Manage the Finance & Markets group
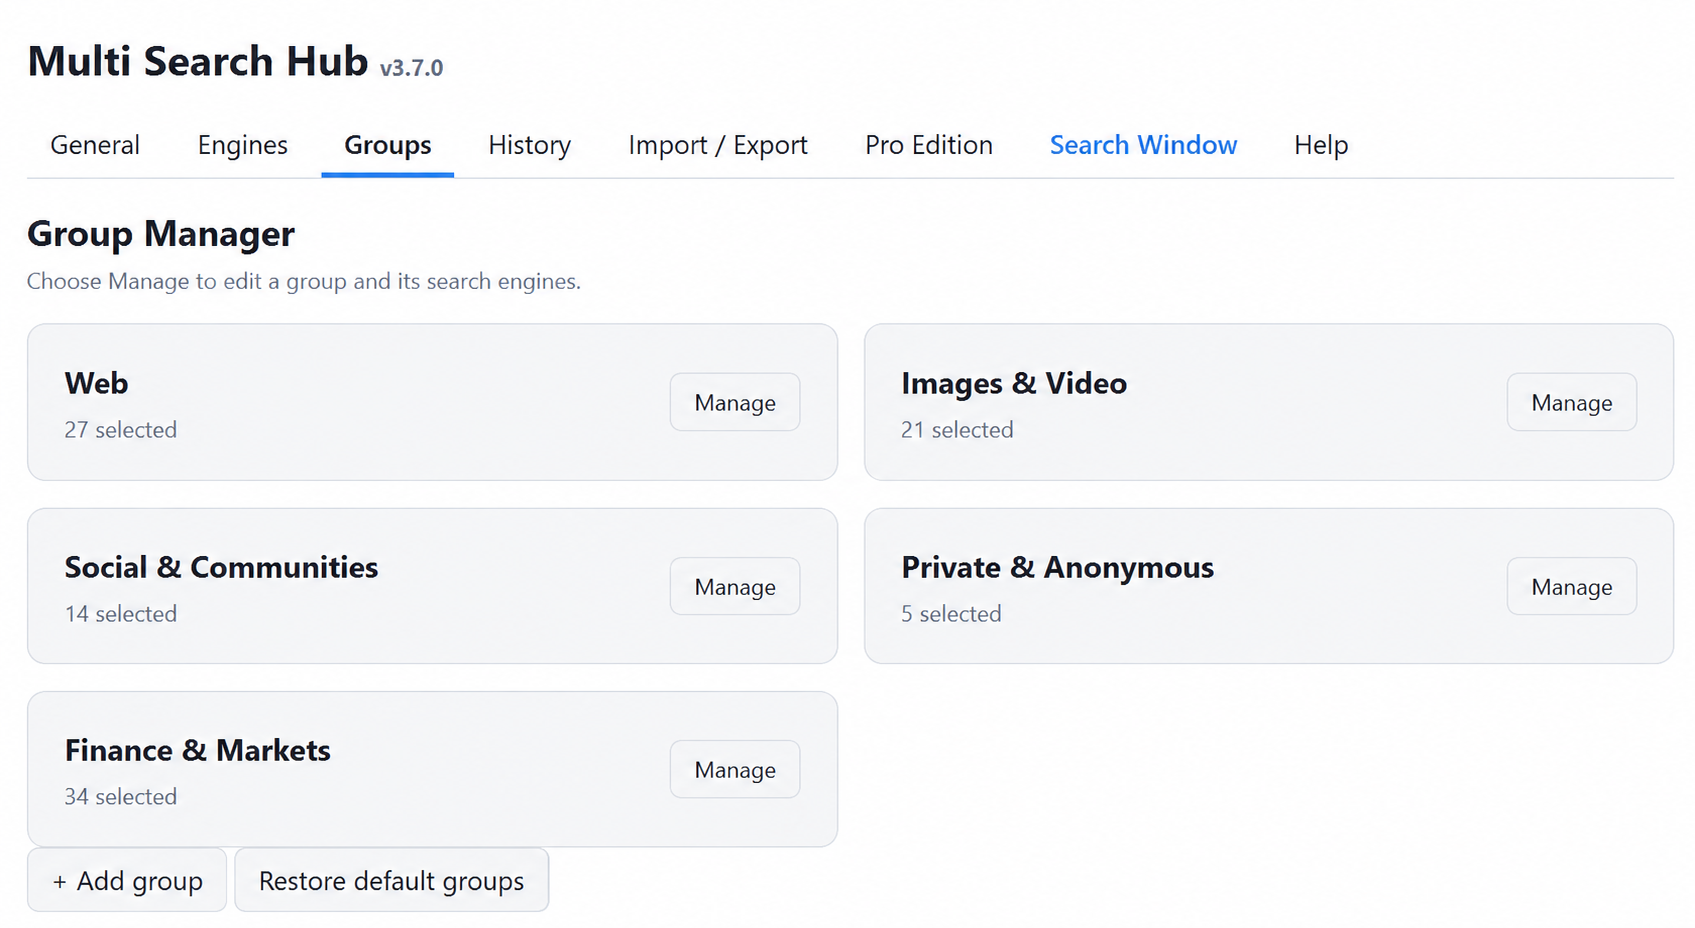 [735, 769]
